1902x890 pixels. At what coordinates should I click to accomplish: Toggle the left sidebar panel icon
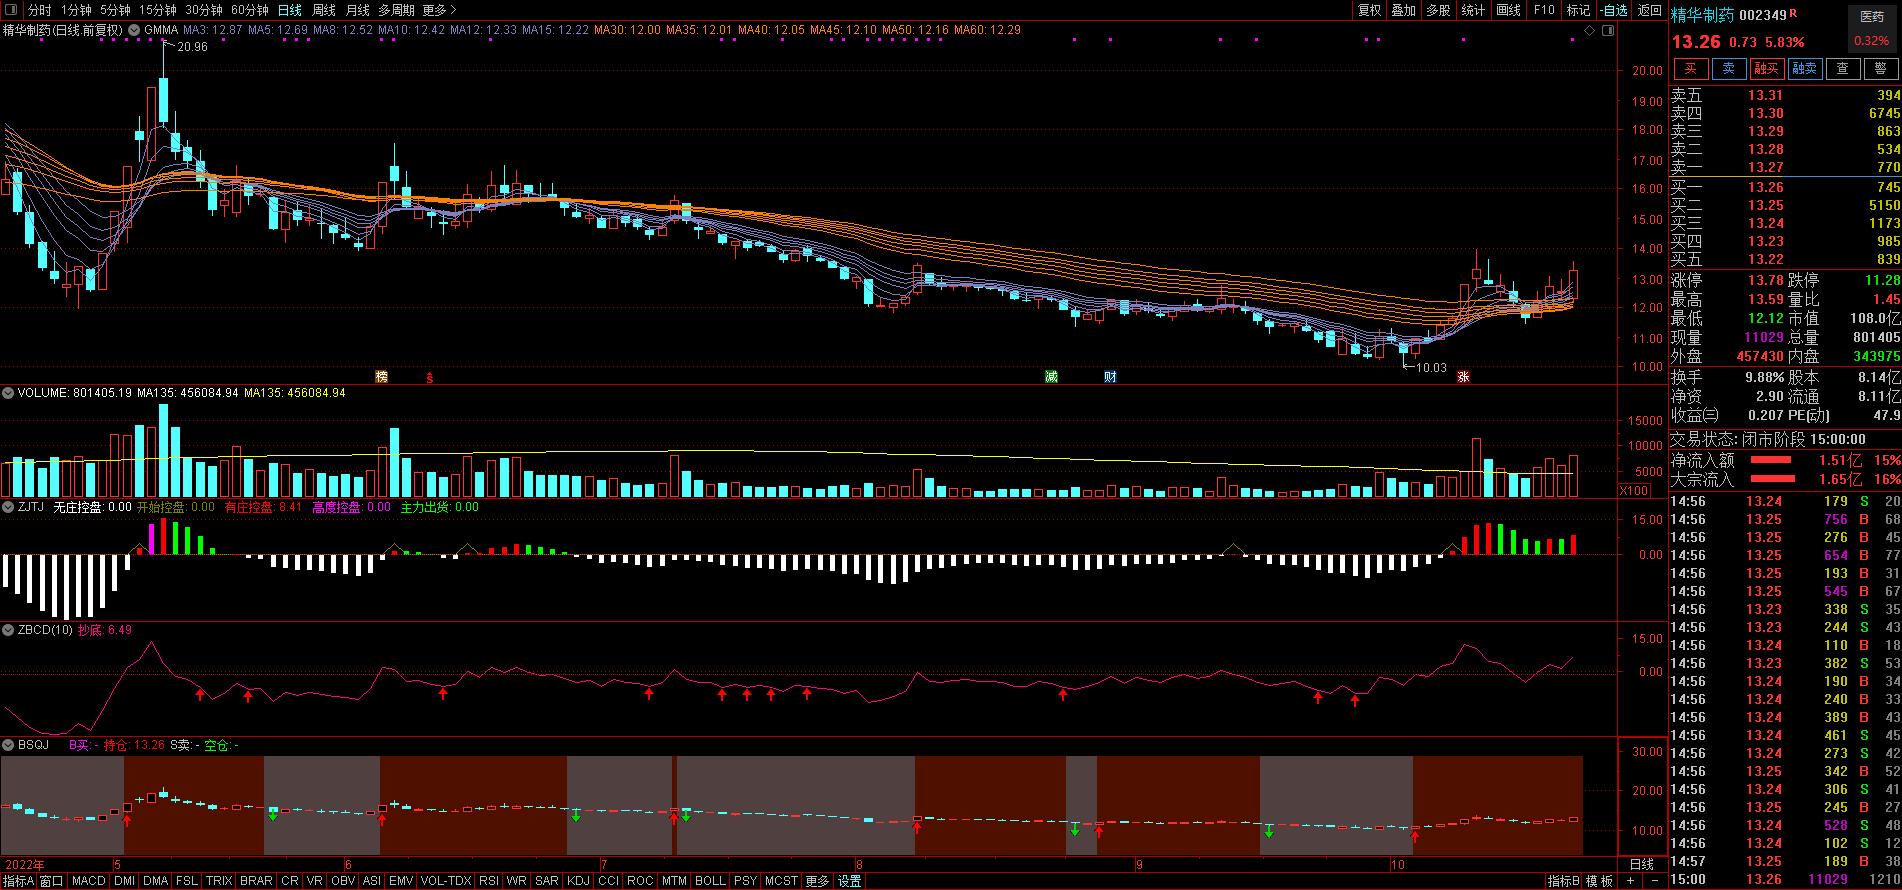click(10, 10)
